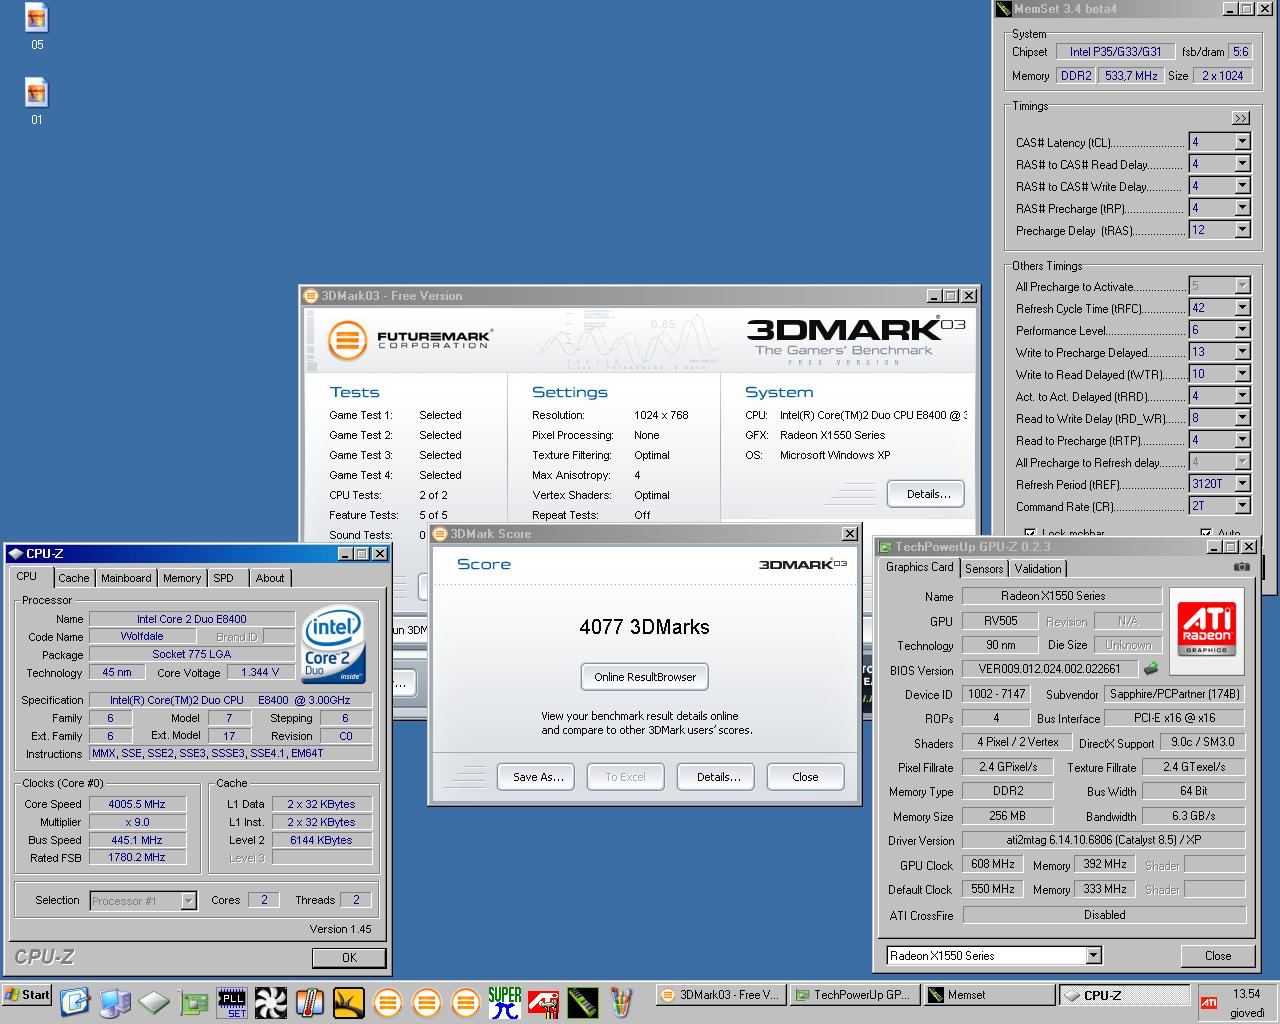Viewport: 1280px width, 1024px height.
Task: Toggle Lock mchbar checkbox in MemSet
Action: tap(1030, 533)
